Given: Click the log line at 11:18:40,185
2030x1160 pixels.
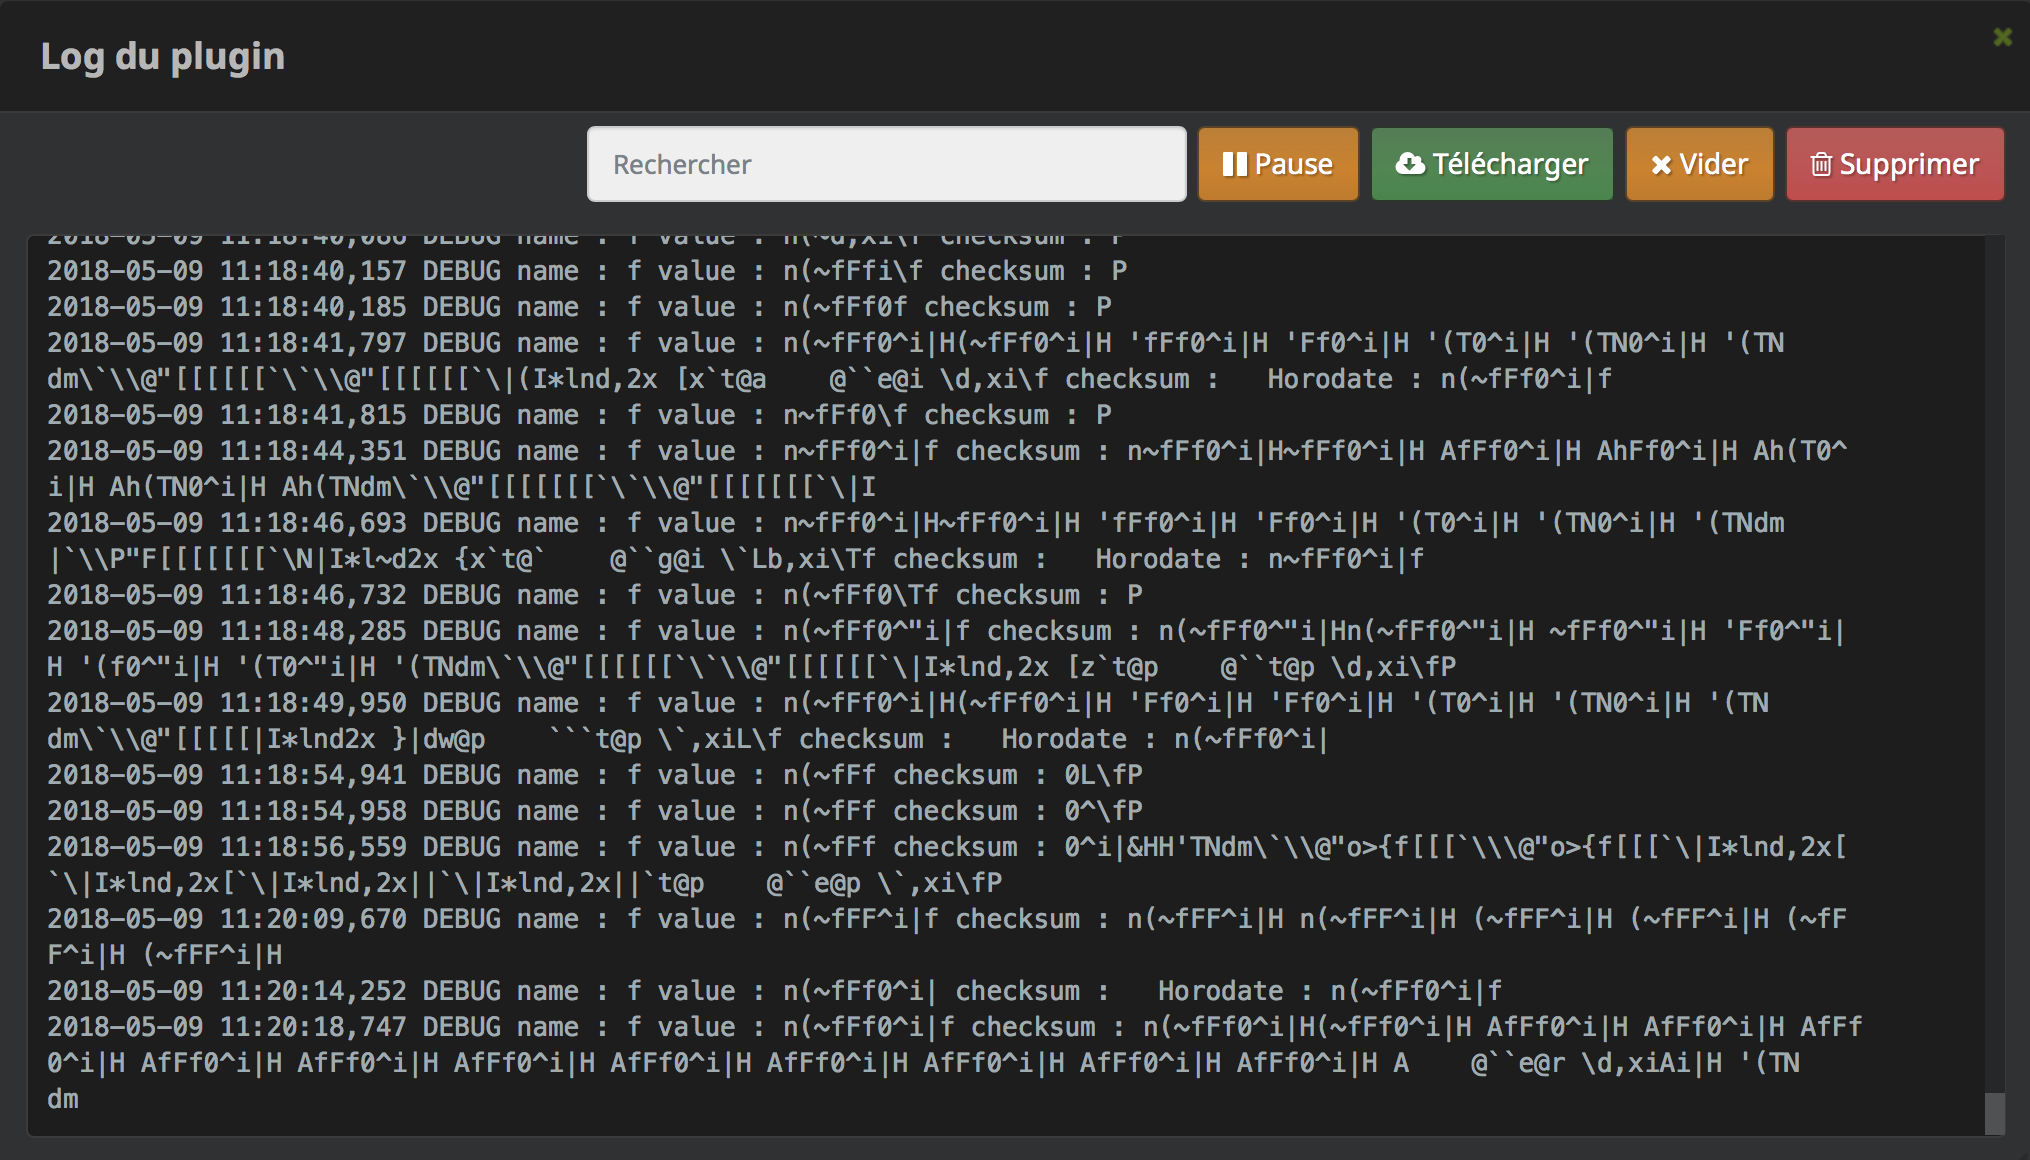Looking at the screenshot, I should (x=579, y=307).
